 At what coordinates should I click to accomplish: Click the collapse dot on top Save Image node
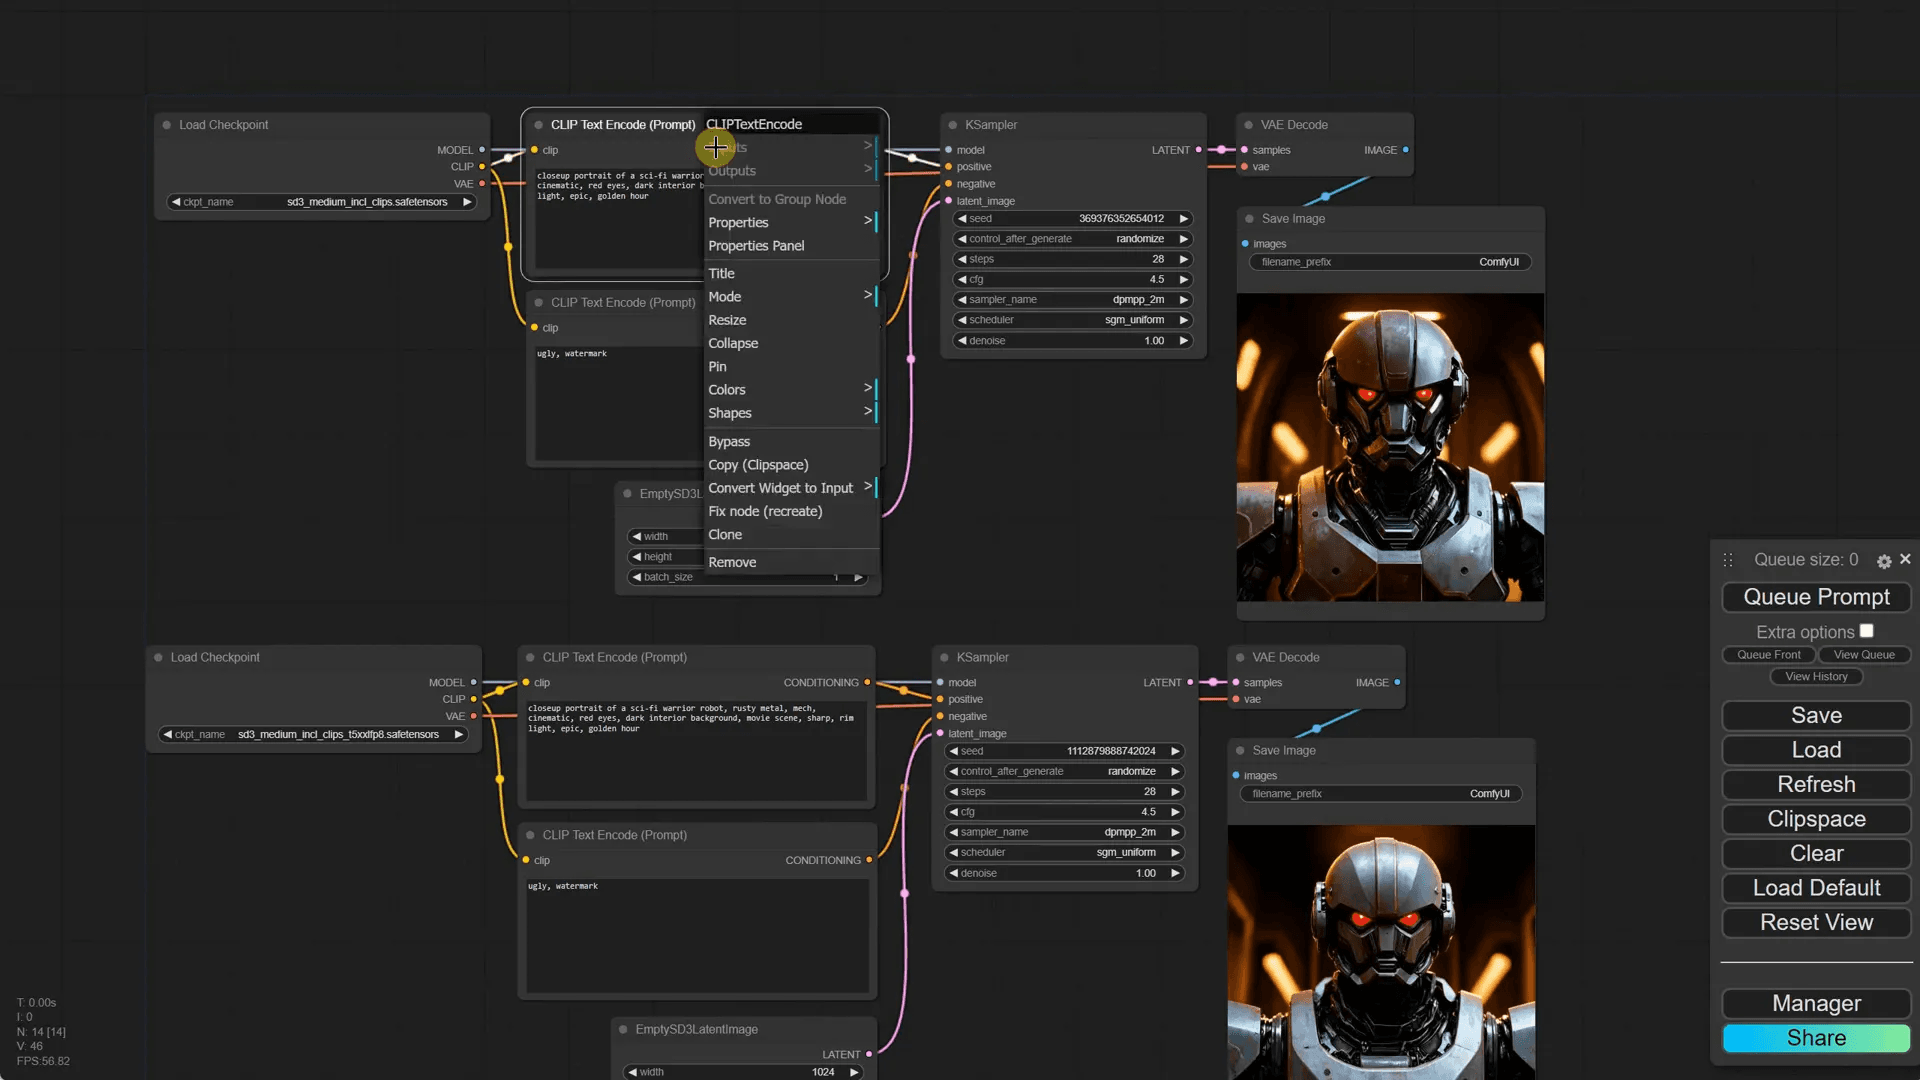(1249, 219)
